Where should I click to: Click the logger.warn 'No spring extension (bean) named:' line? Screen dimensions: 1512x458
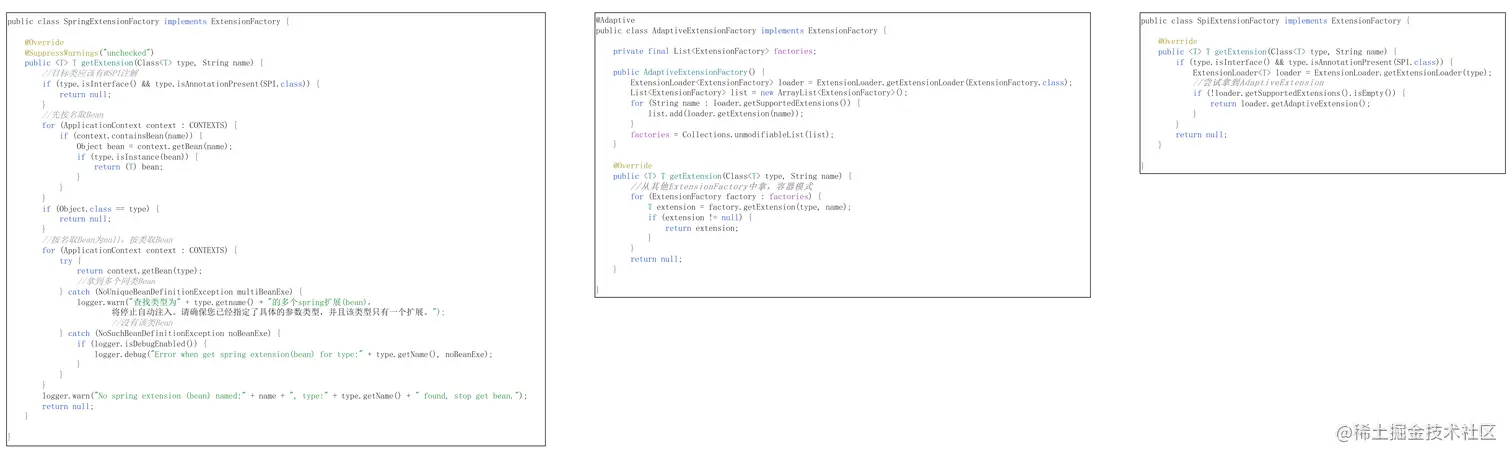pos(285,396)
